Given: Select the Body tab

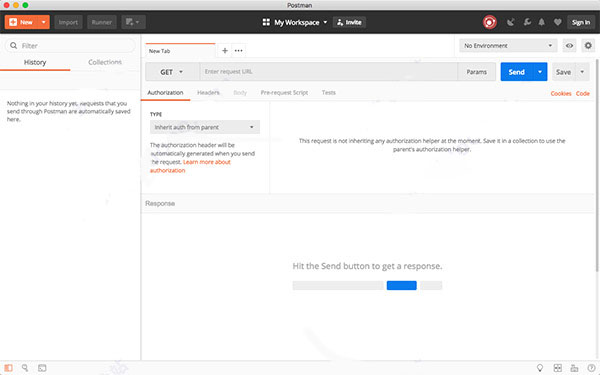Looking at the screenshot, I should coord(240,93).
